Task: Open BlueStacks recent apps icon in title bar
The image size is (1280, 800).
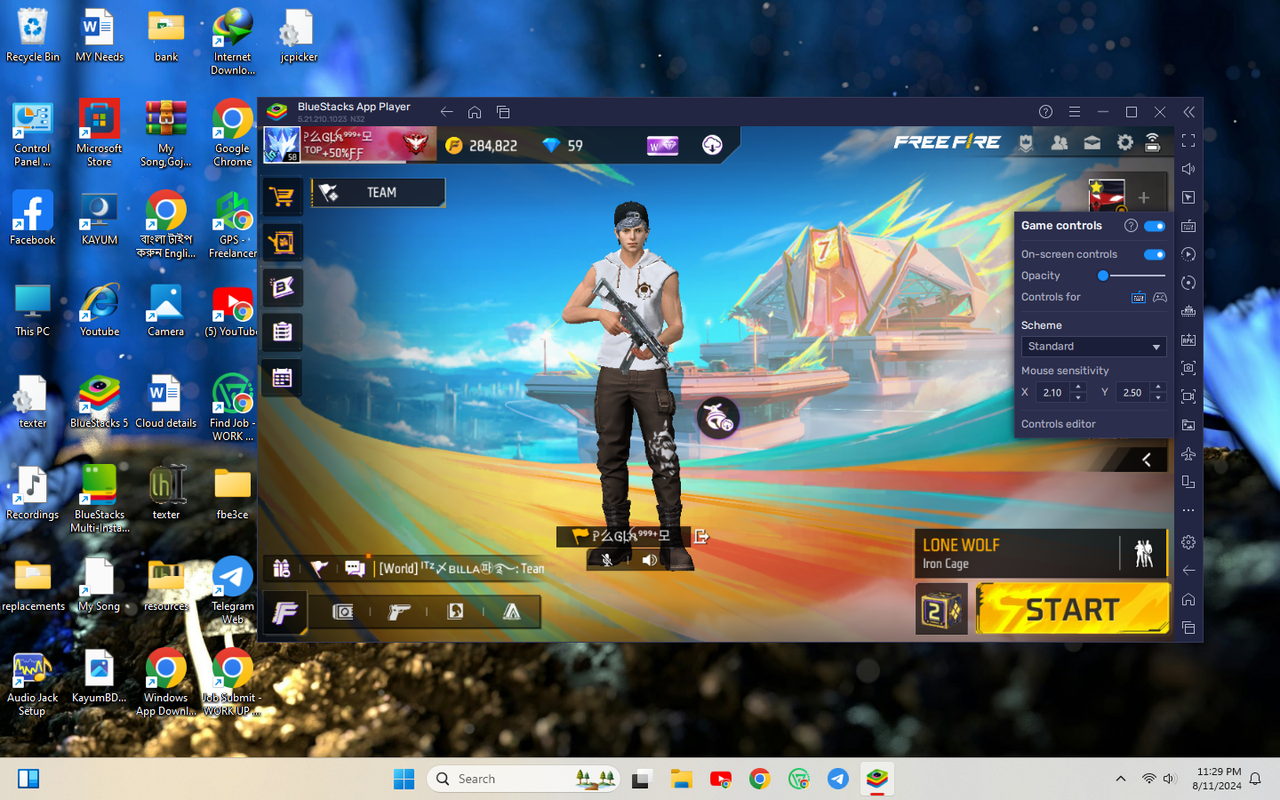Action: pyautogui.click(x=503, y=112)
